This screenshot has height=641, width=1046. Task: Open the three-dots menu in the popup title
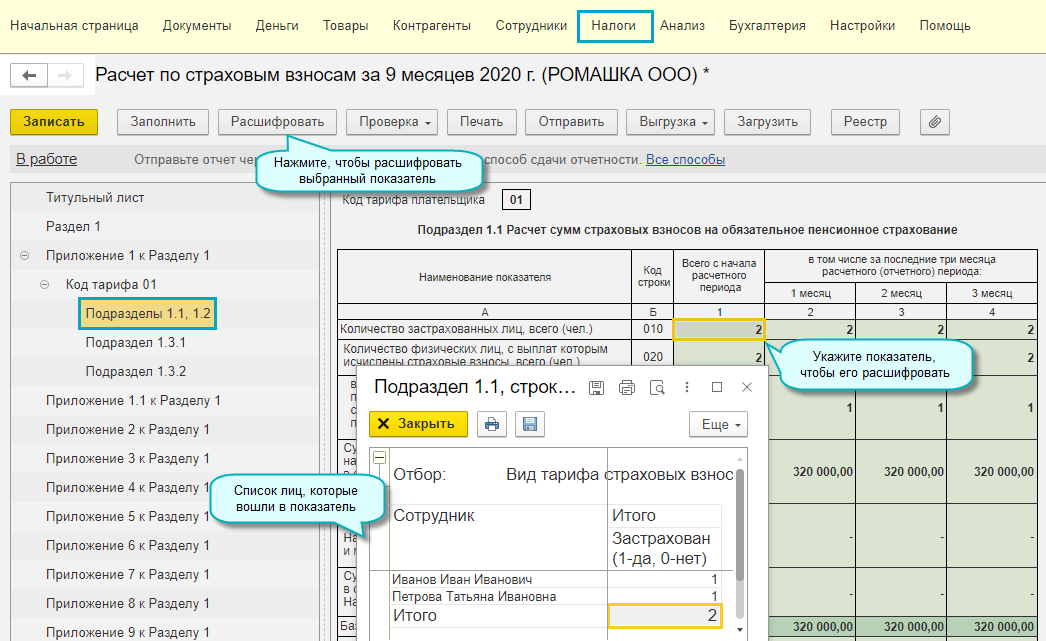pyautogui.click(x=686, y=388)
